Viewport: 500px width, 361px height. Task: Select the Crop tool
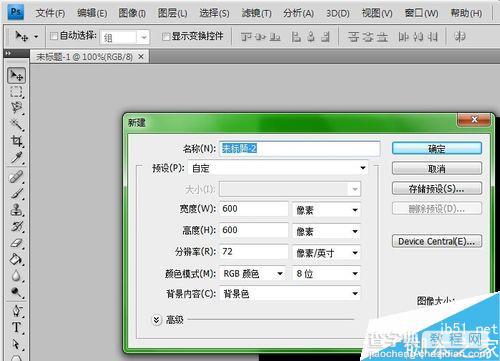click(x=16, y=141)
